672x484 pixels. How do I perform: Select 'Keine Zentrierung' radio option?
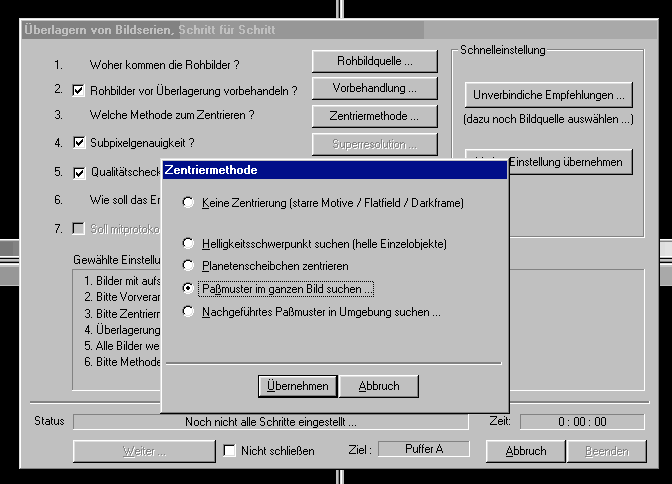click(188, 203)
